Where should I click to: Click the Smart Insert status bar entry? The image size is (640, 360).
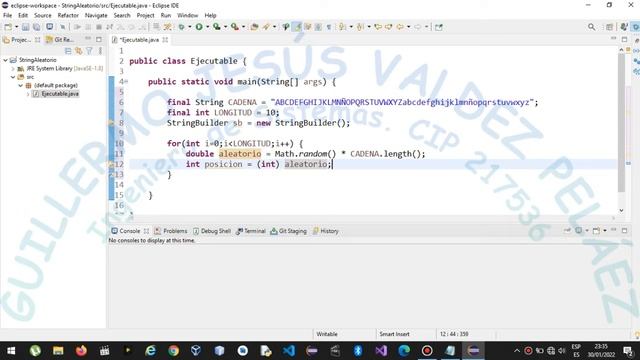pos(394,334)
